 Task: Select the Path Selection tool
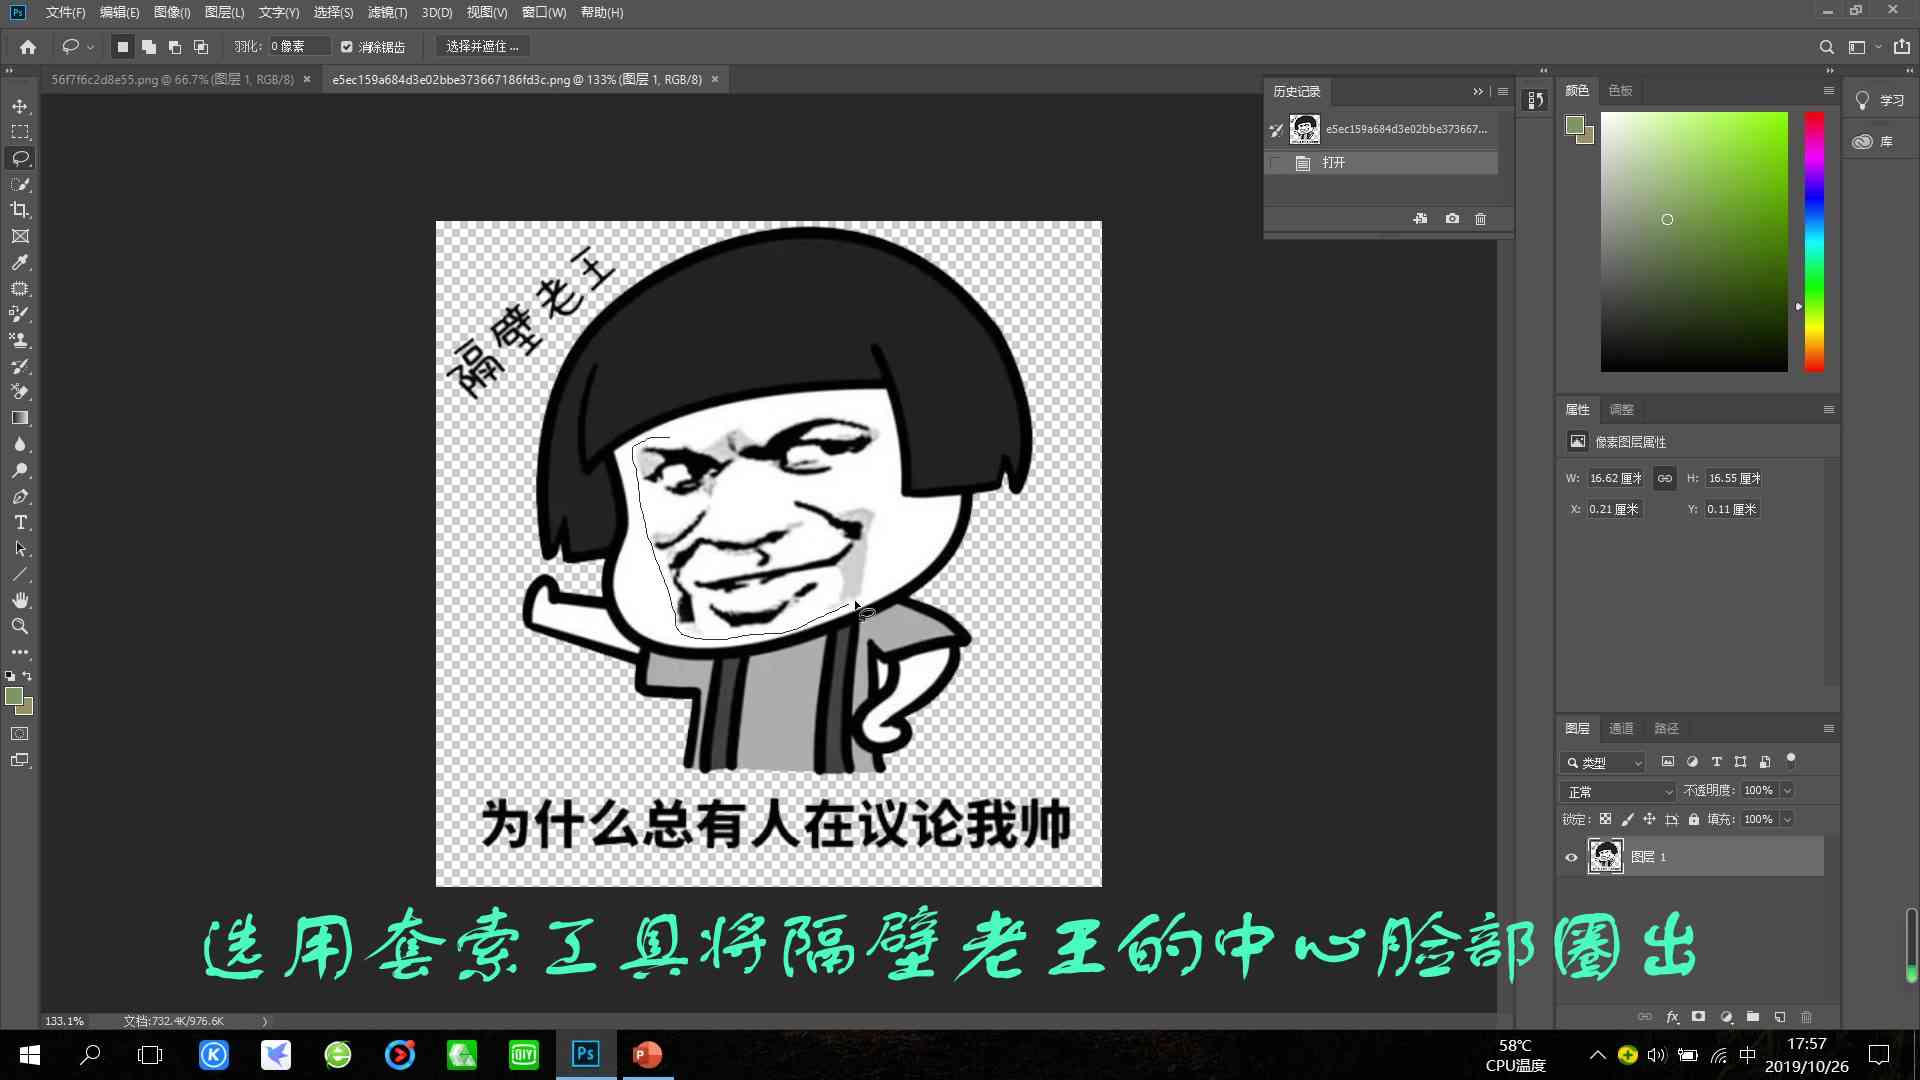click(20, 548)
